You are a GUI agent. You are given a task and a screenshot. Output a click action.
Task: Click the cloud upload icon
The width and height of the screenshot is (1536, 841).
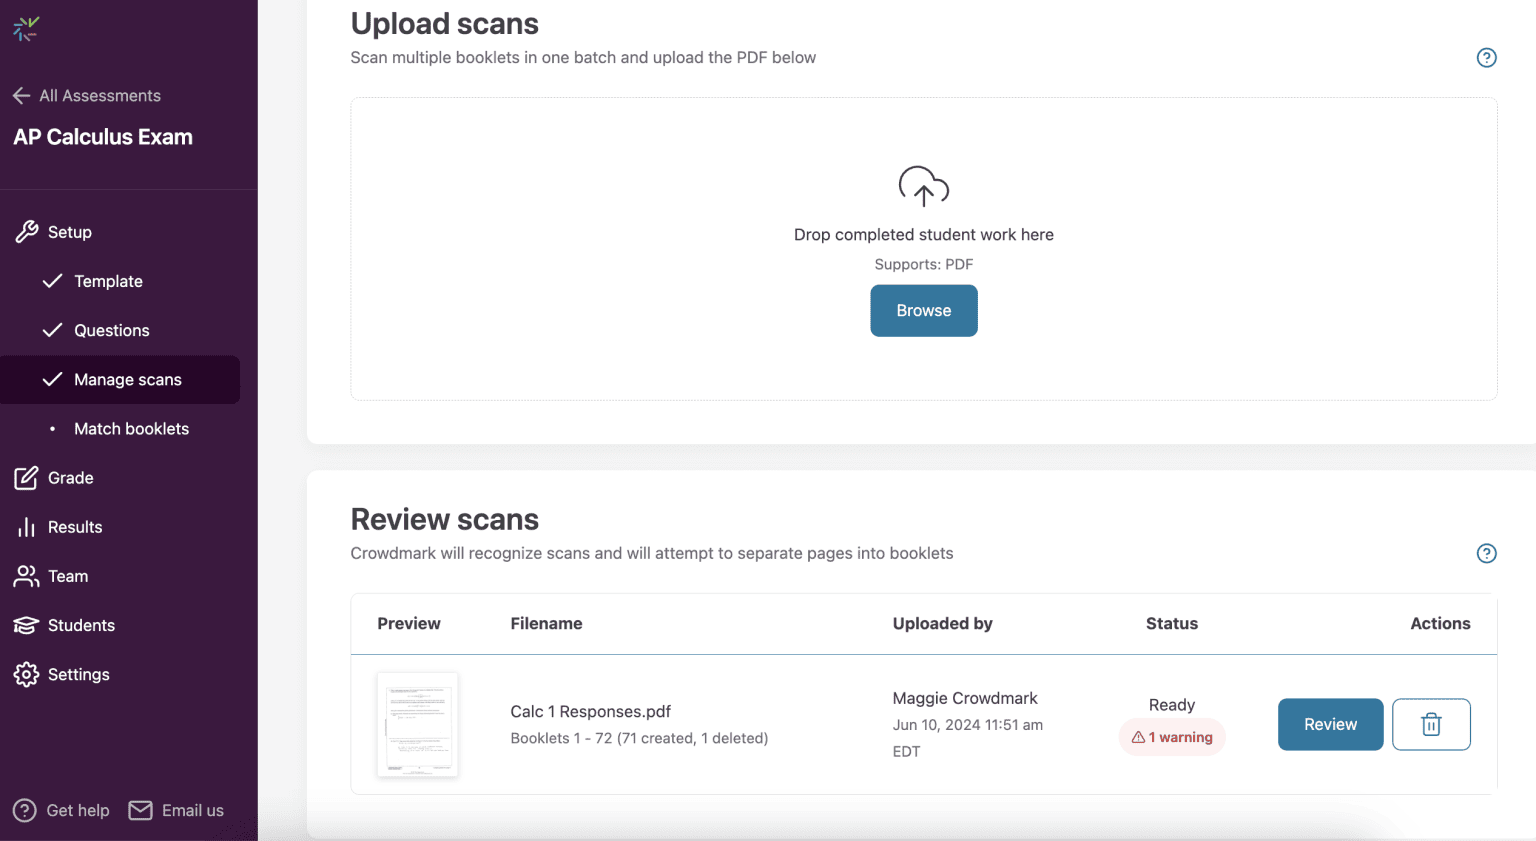[x=923, y=186]
